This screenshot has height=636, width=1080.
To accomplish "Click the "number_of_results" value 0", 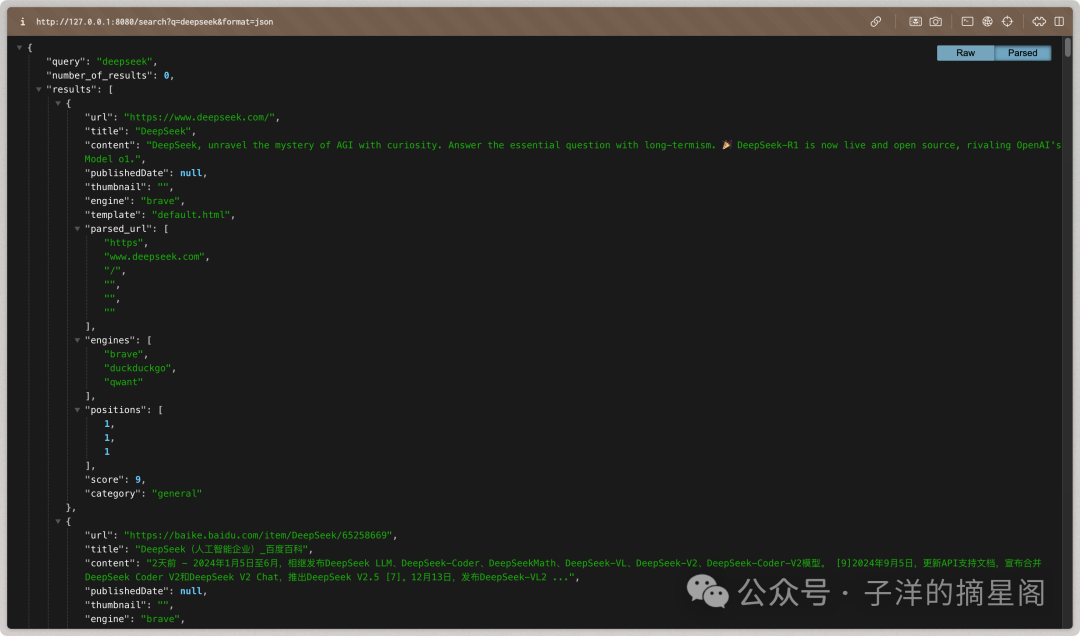I will point(166,76).
